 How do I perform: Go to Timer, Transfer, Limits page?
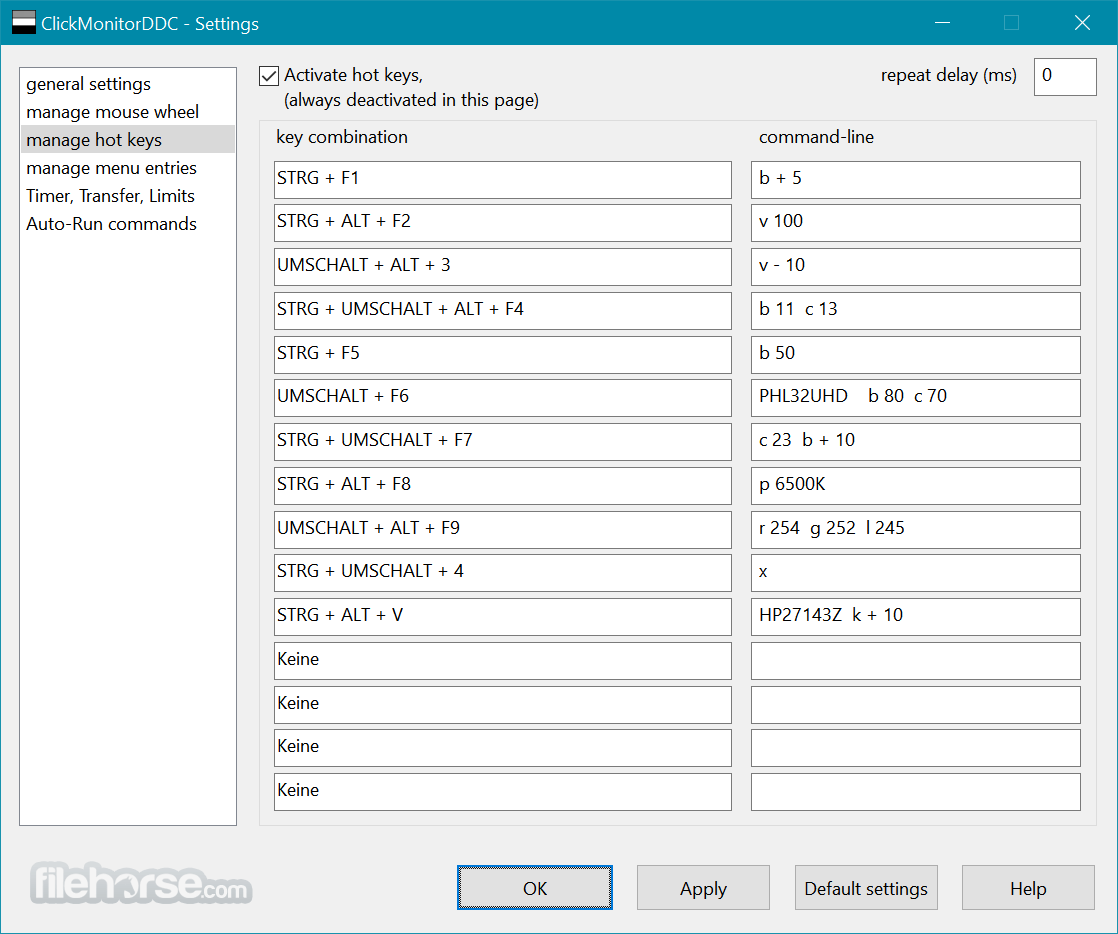coord(128,195)
